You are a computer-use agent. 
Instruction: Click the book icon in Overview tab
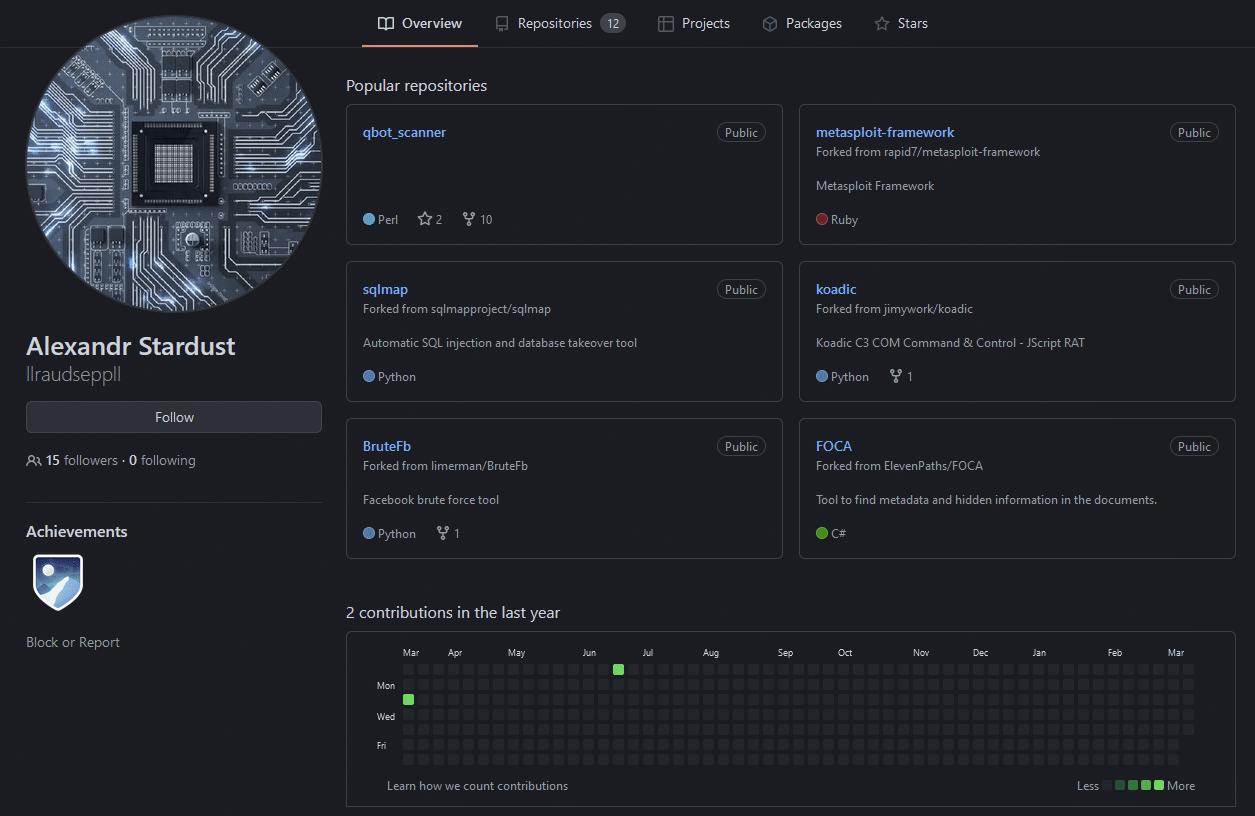(386, 23)
